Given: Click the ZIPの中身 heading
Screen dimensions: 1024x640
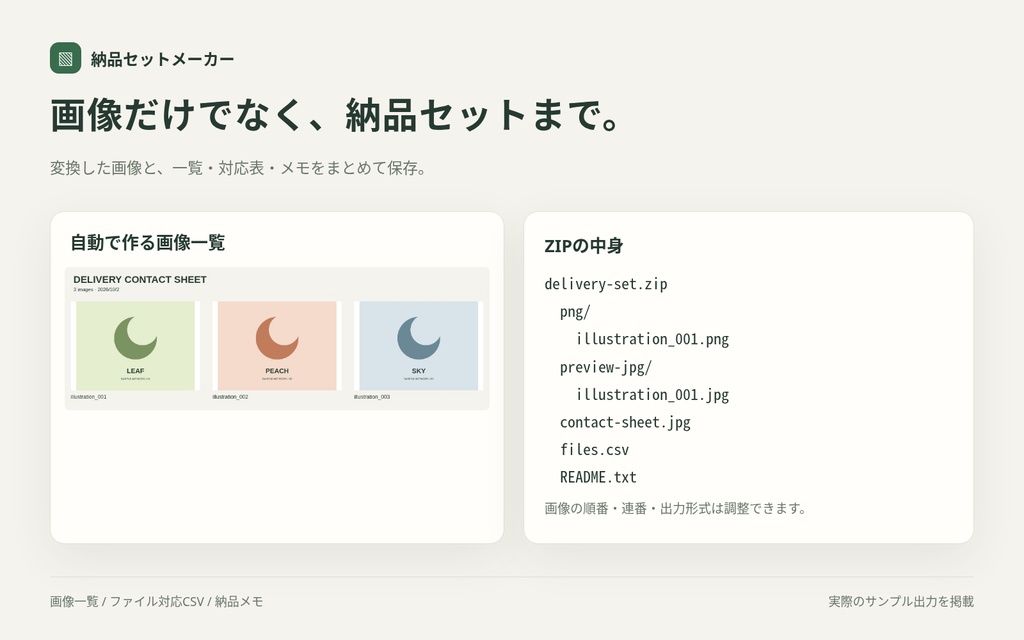Looking at the screenshot, I should click(584, 246).
